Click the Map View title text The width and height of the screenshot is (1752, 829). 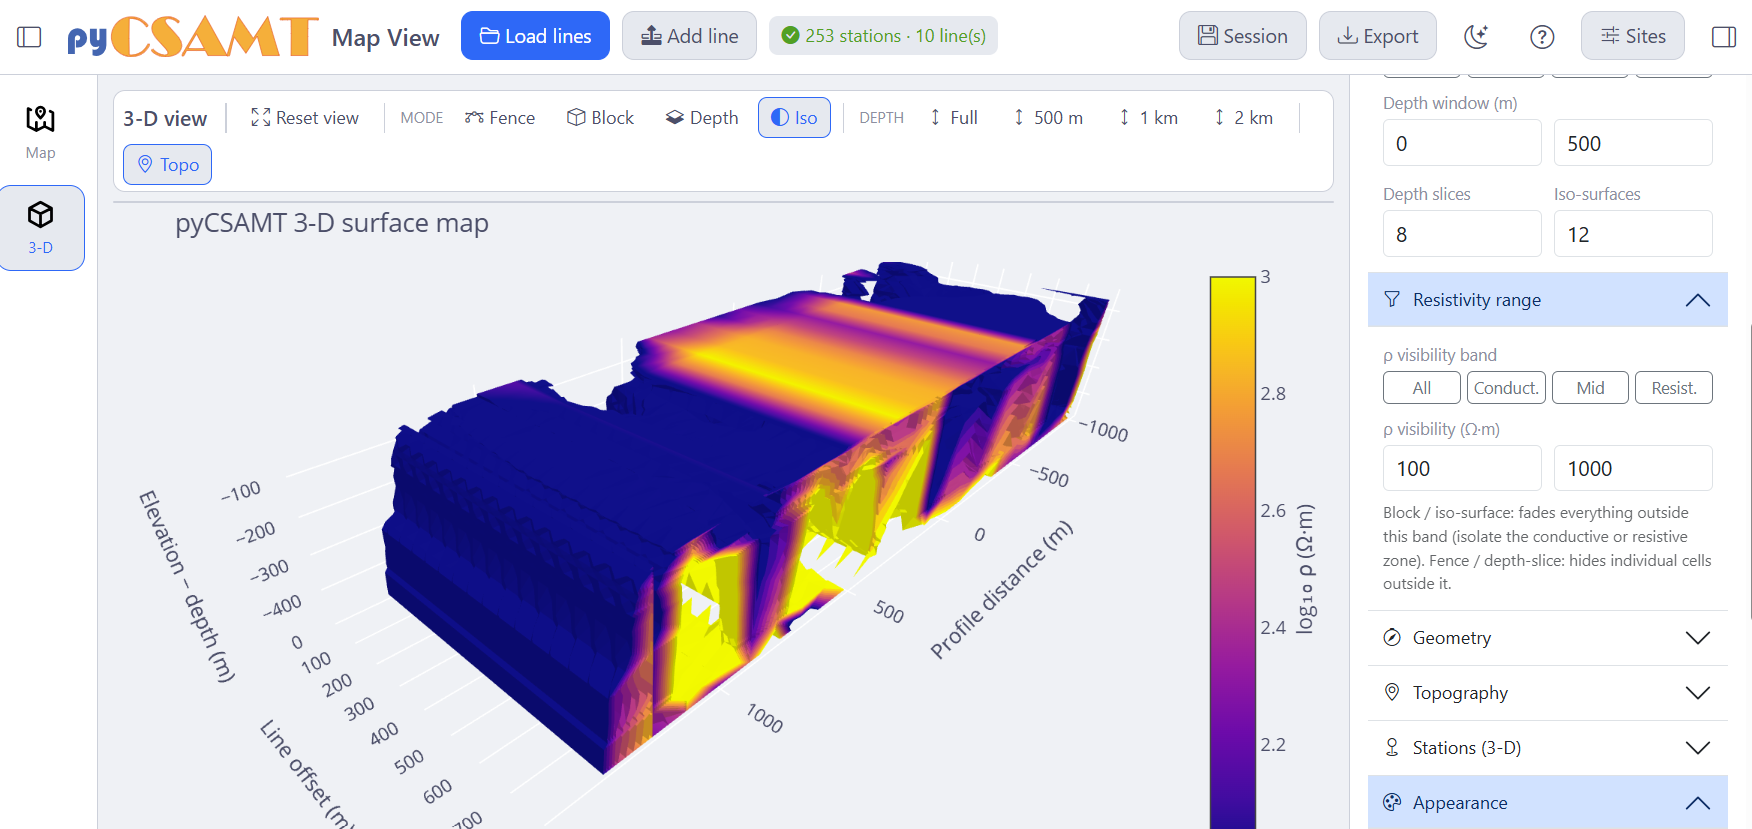pos(385,38)
